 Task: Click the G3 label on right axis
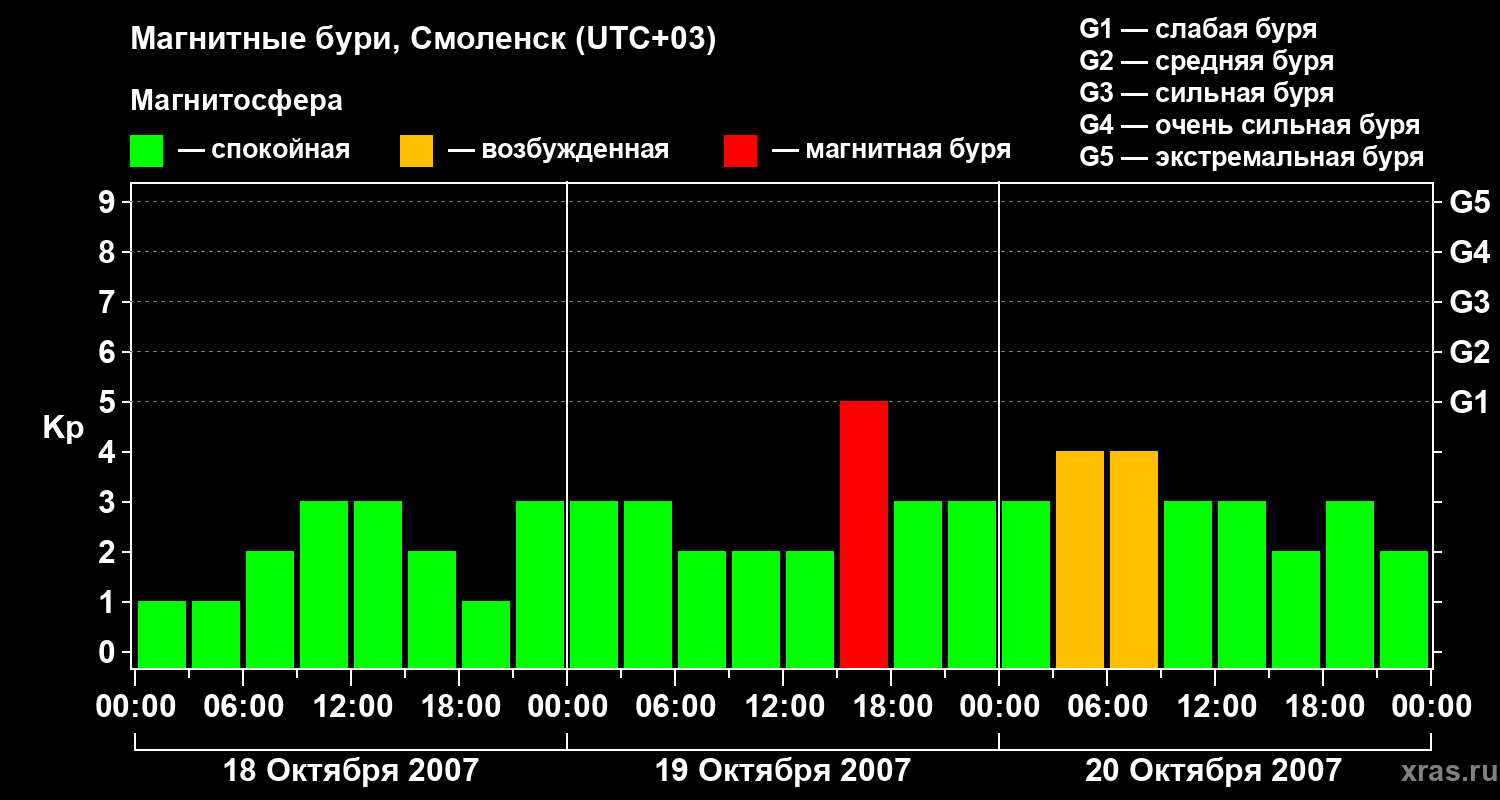point(1469,302)
